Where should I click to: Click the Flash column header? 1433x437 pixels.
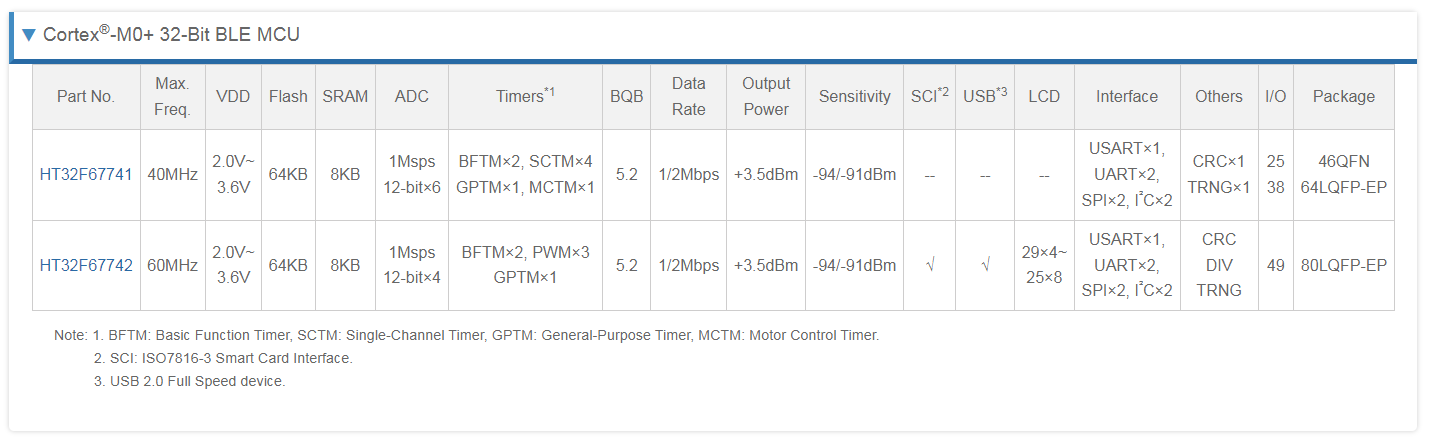point(288,97)
